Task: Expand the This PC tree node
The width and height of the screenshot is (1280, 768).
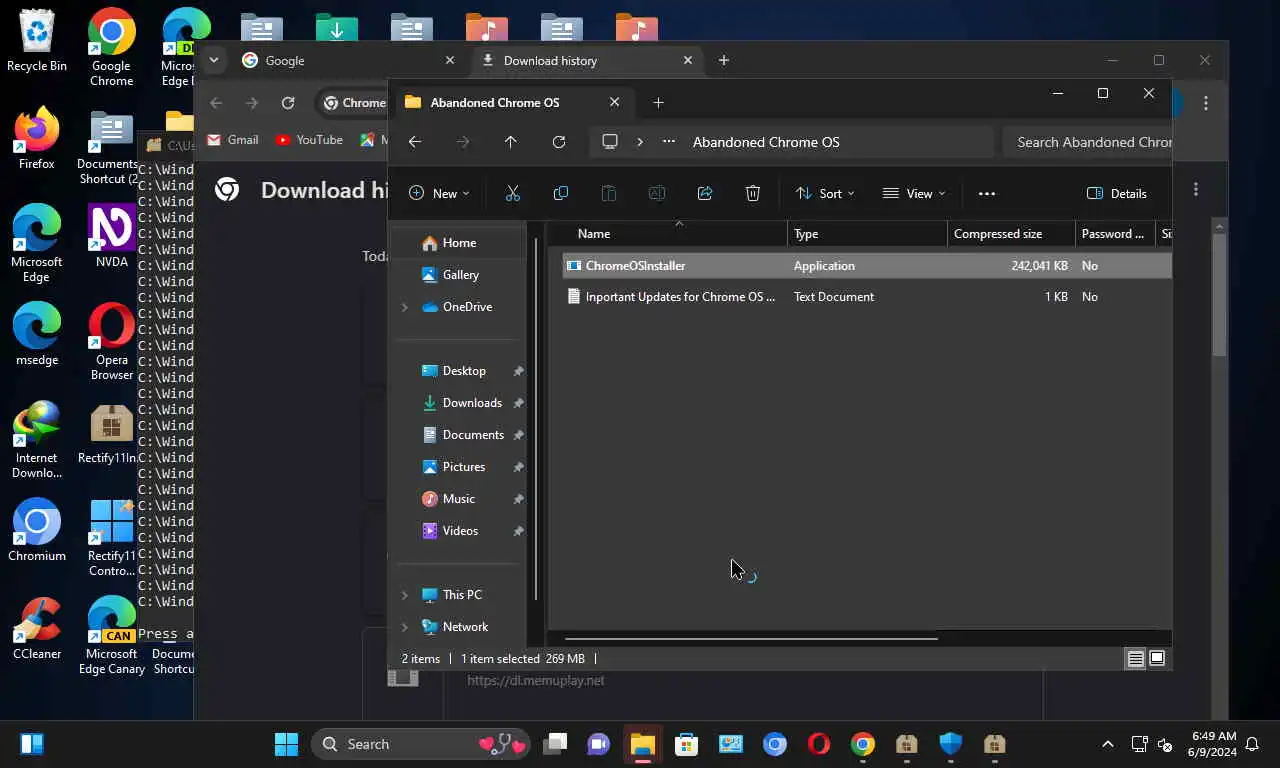Action: [405, 595]
